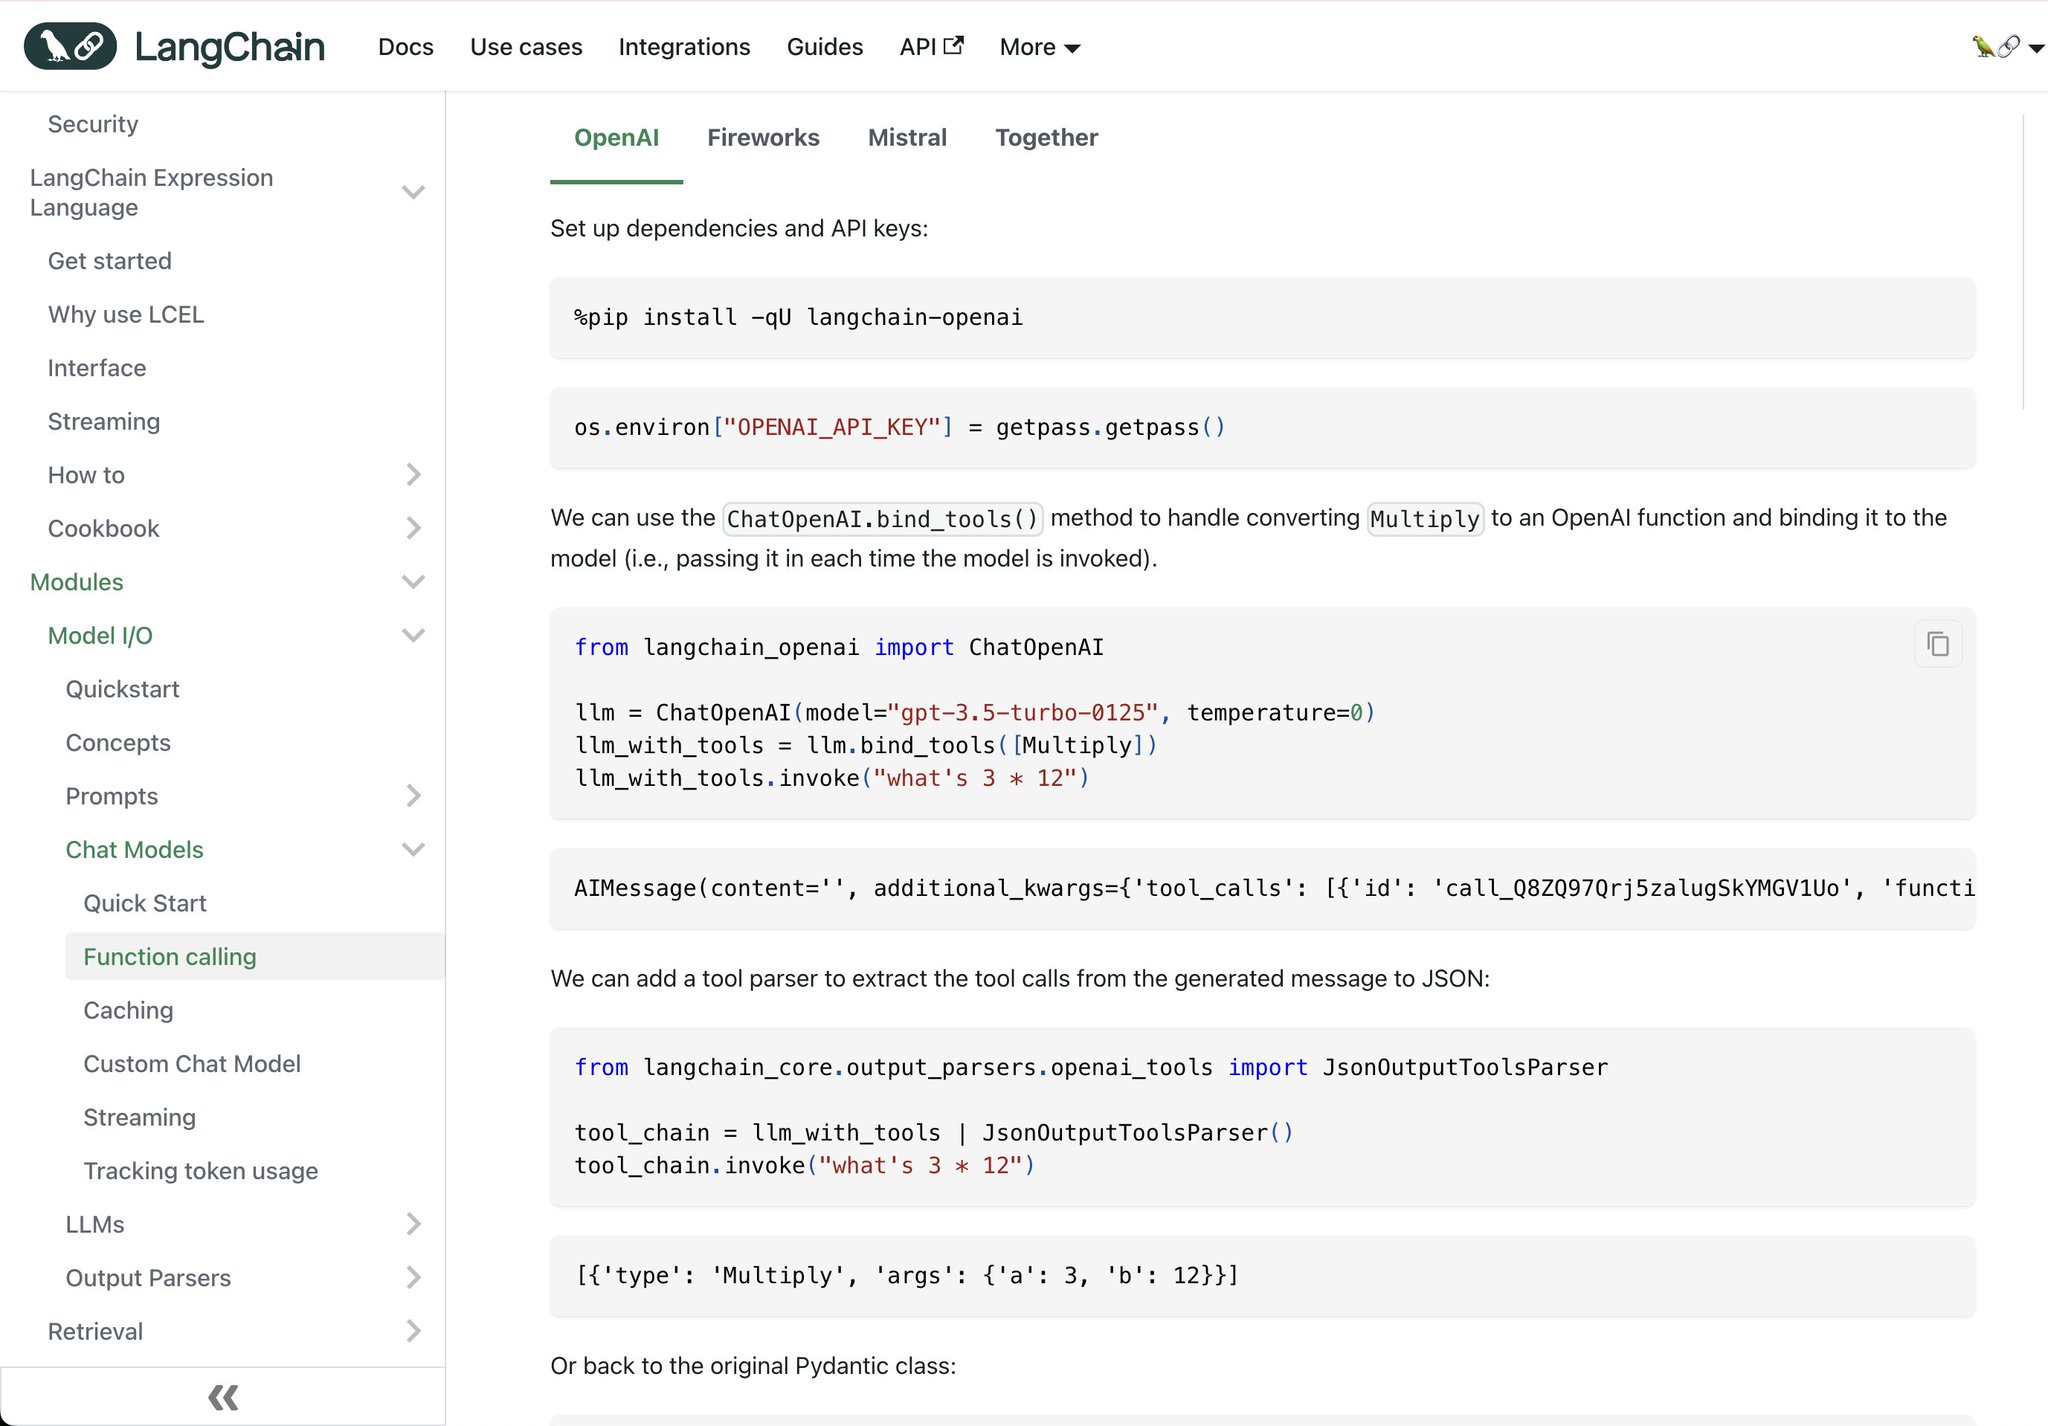
Task: Click 'Set up dependencies and API keys' text
Action: point(739,228)
